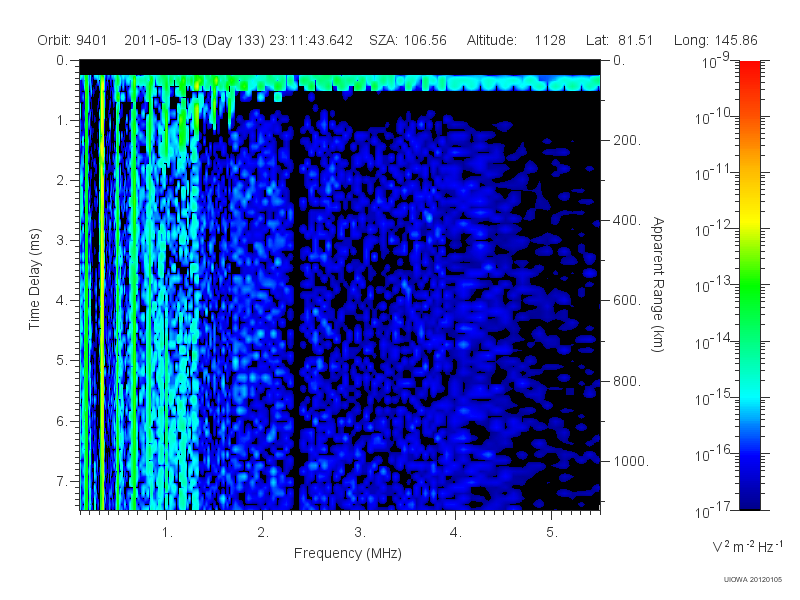The height and width of the screenshot is (600, 800).
Task: Click the Orbit: 9401 header text
Action: [x=72, y=40]
